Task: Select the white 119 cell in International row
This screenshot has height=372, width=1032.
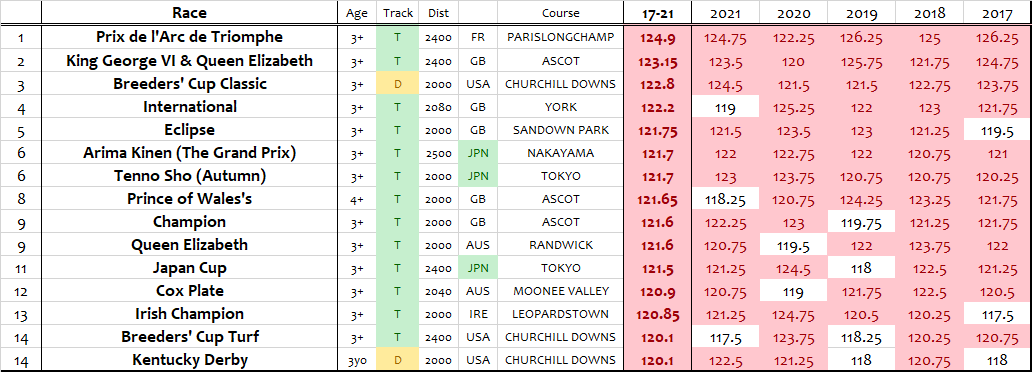Action: [725, 107]
